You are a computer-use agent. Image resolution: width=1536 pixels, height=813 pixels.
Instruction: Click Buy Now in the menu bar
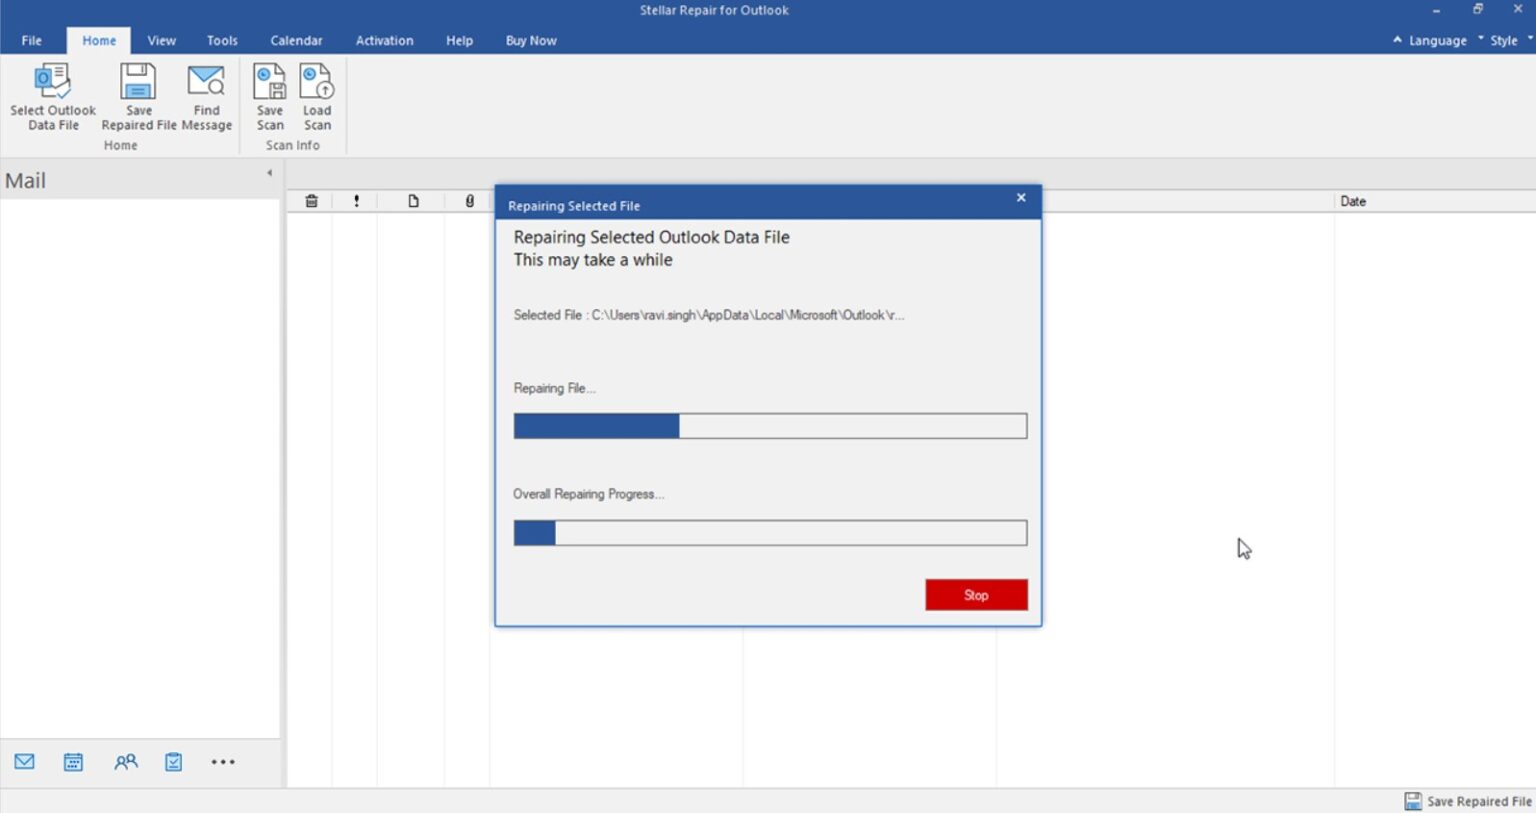click(530, 40)
